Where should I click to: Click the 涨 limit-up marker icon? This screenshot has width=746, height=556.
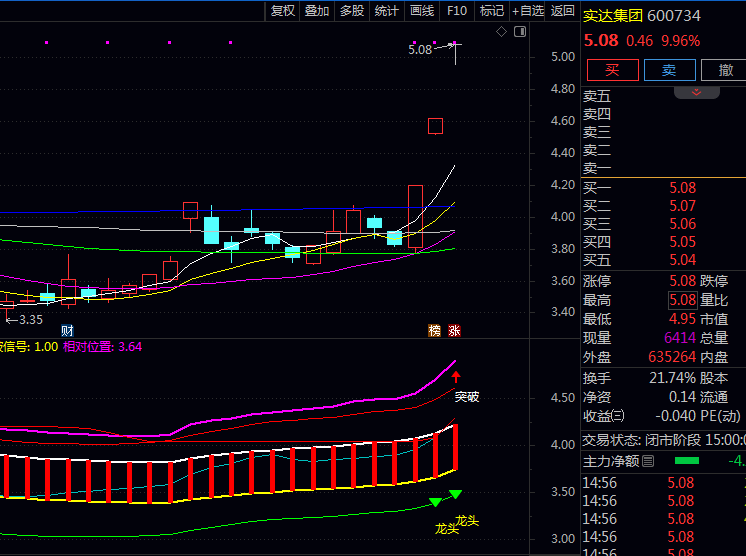point(455,330)
